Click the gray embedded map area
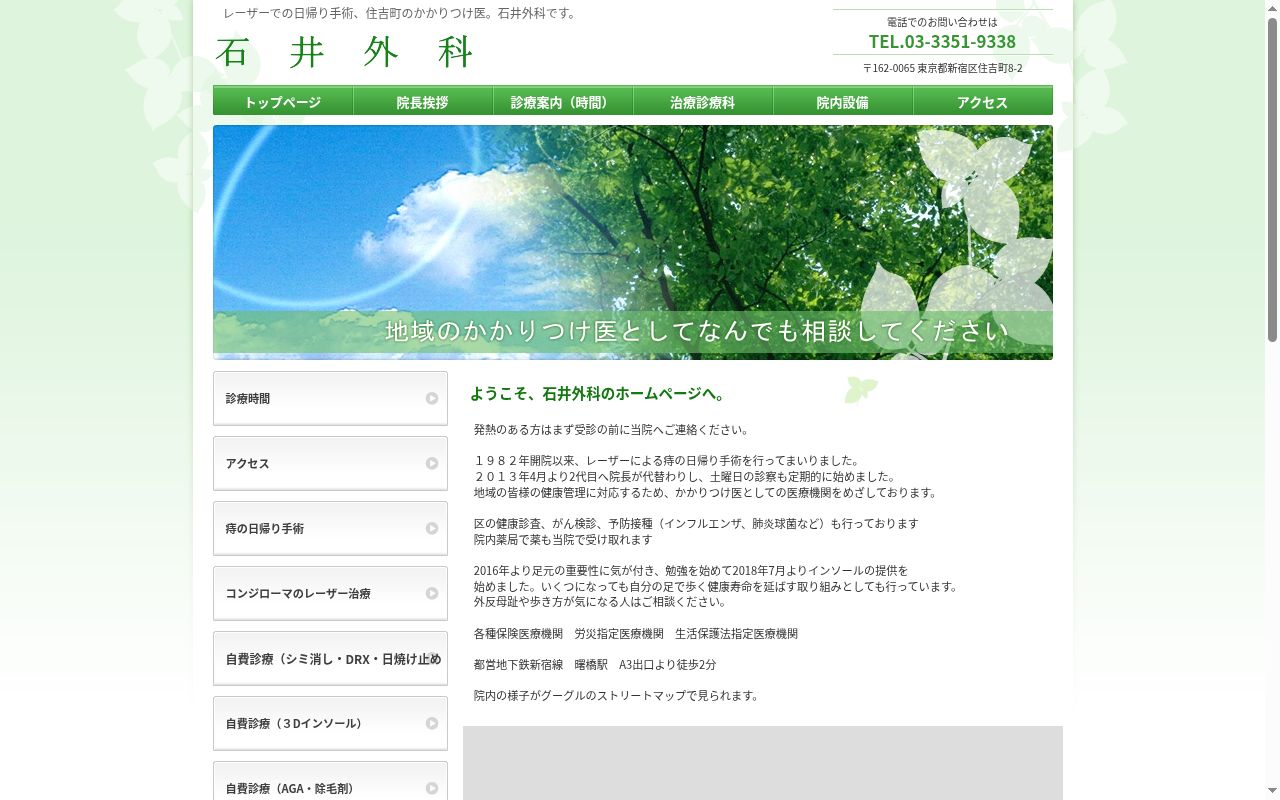1280x800 pixels. (x=763, y=763)
